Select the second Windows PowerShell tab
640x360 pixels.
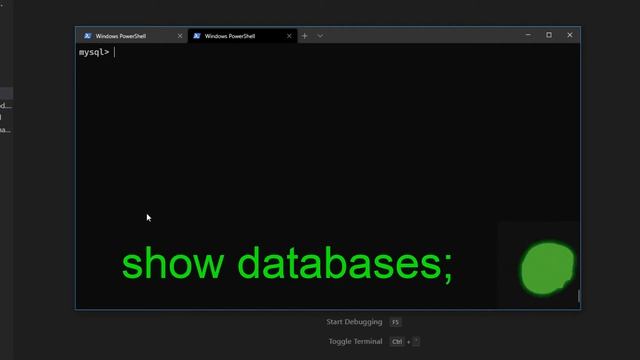point(242,36)
